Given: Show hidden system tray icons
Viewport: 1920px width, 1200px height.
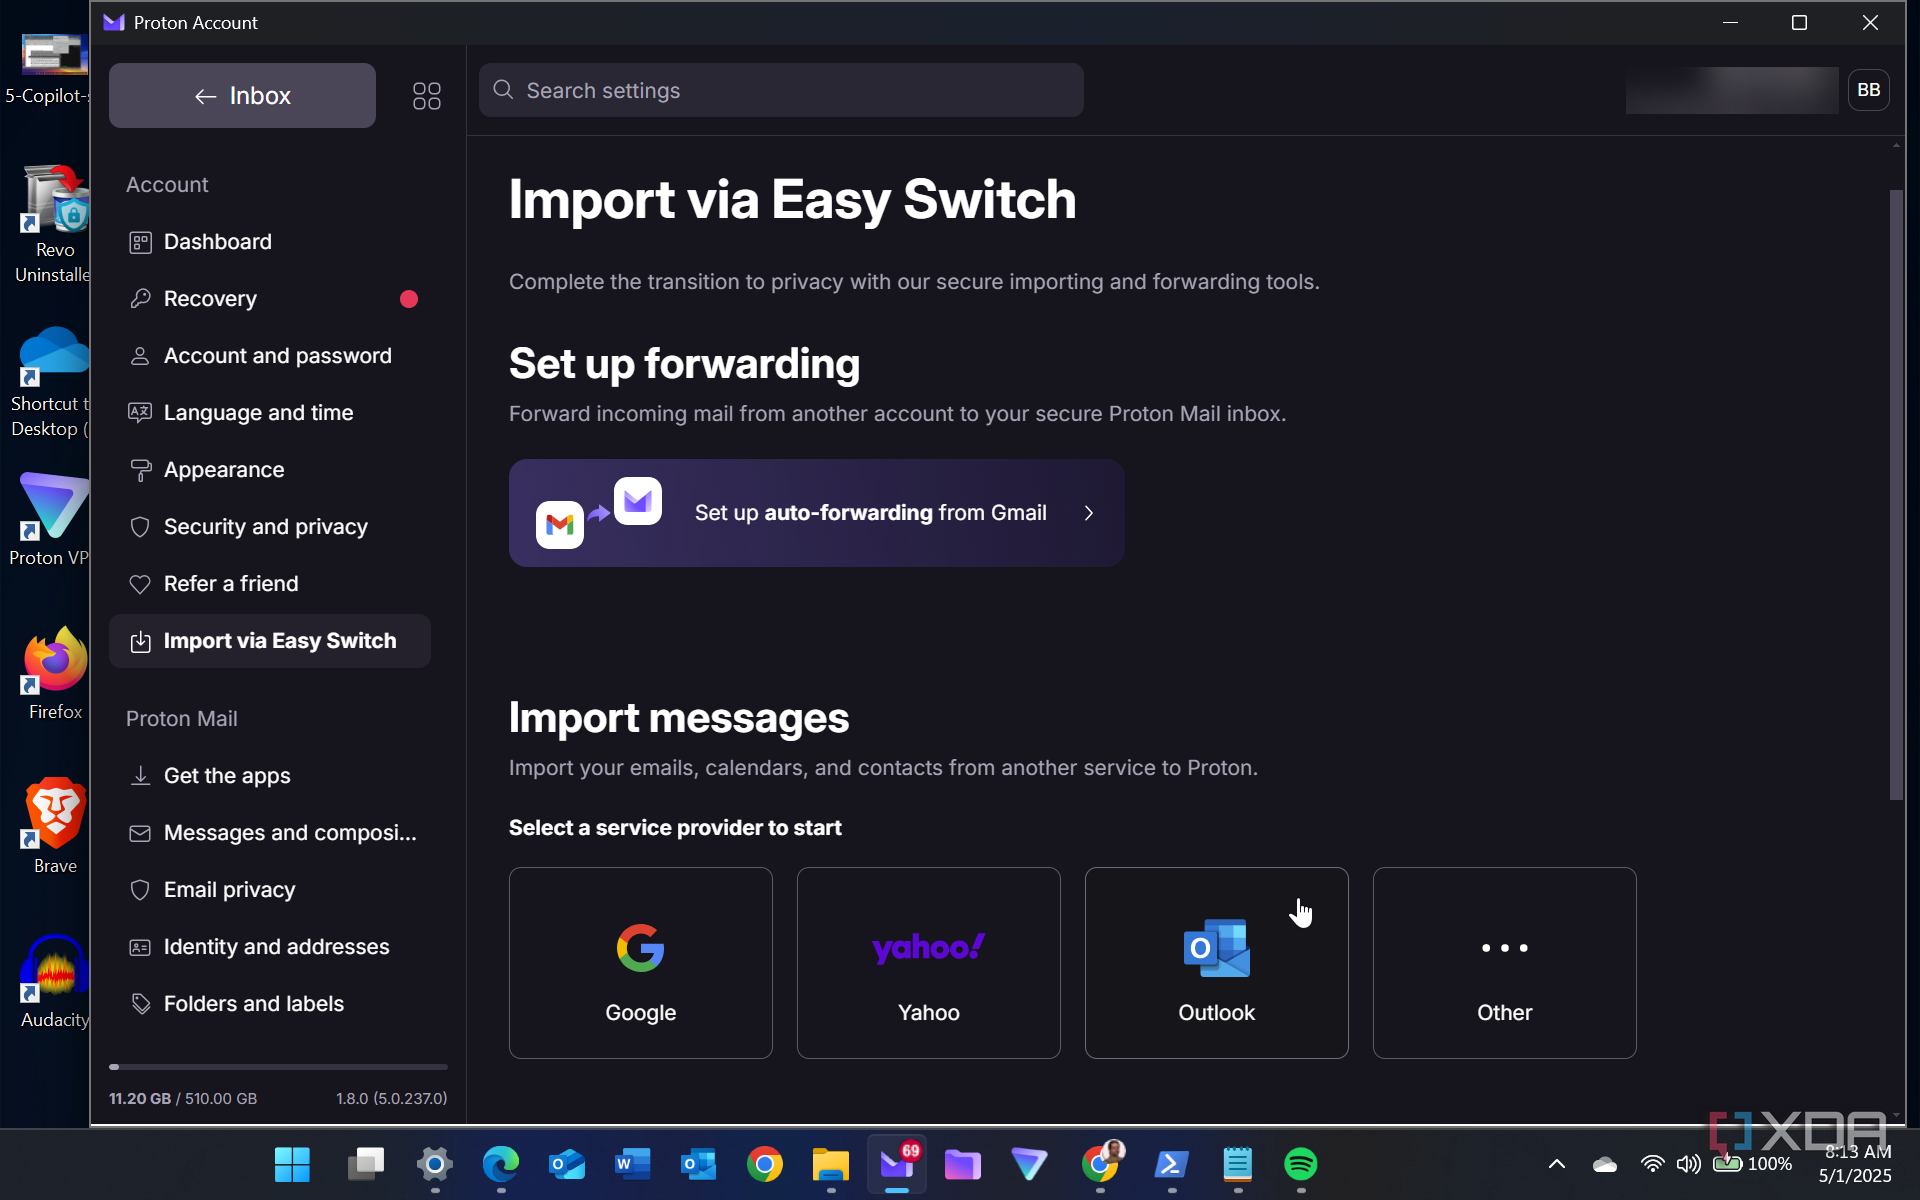Looking at the screenshot, I should [x=1557, y=1164].
